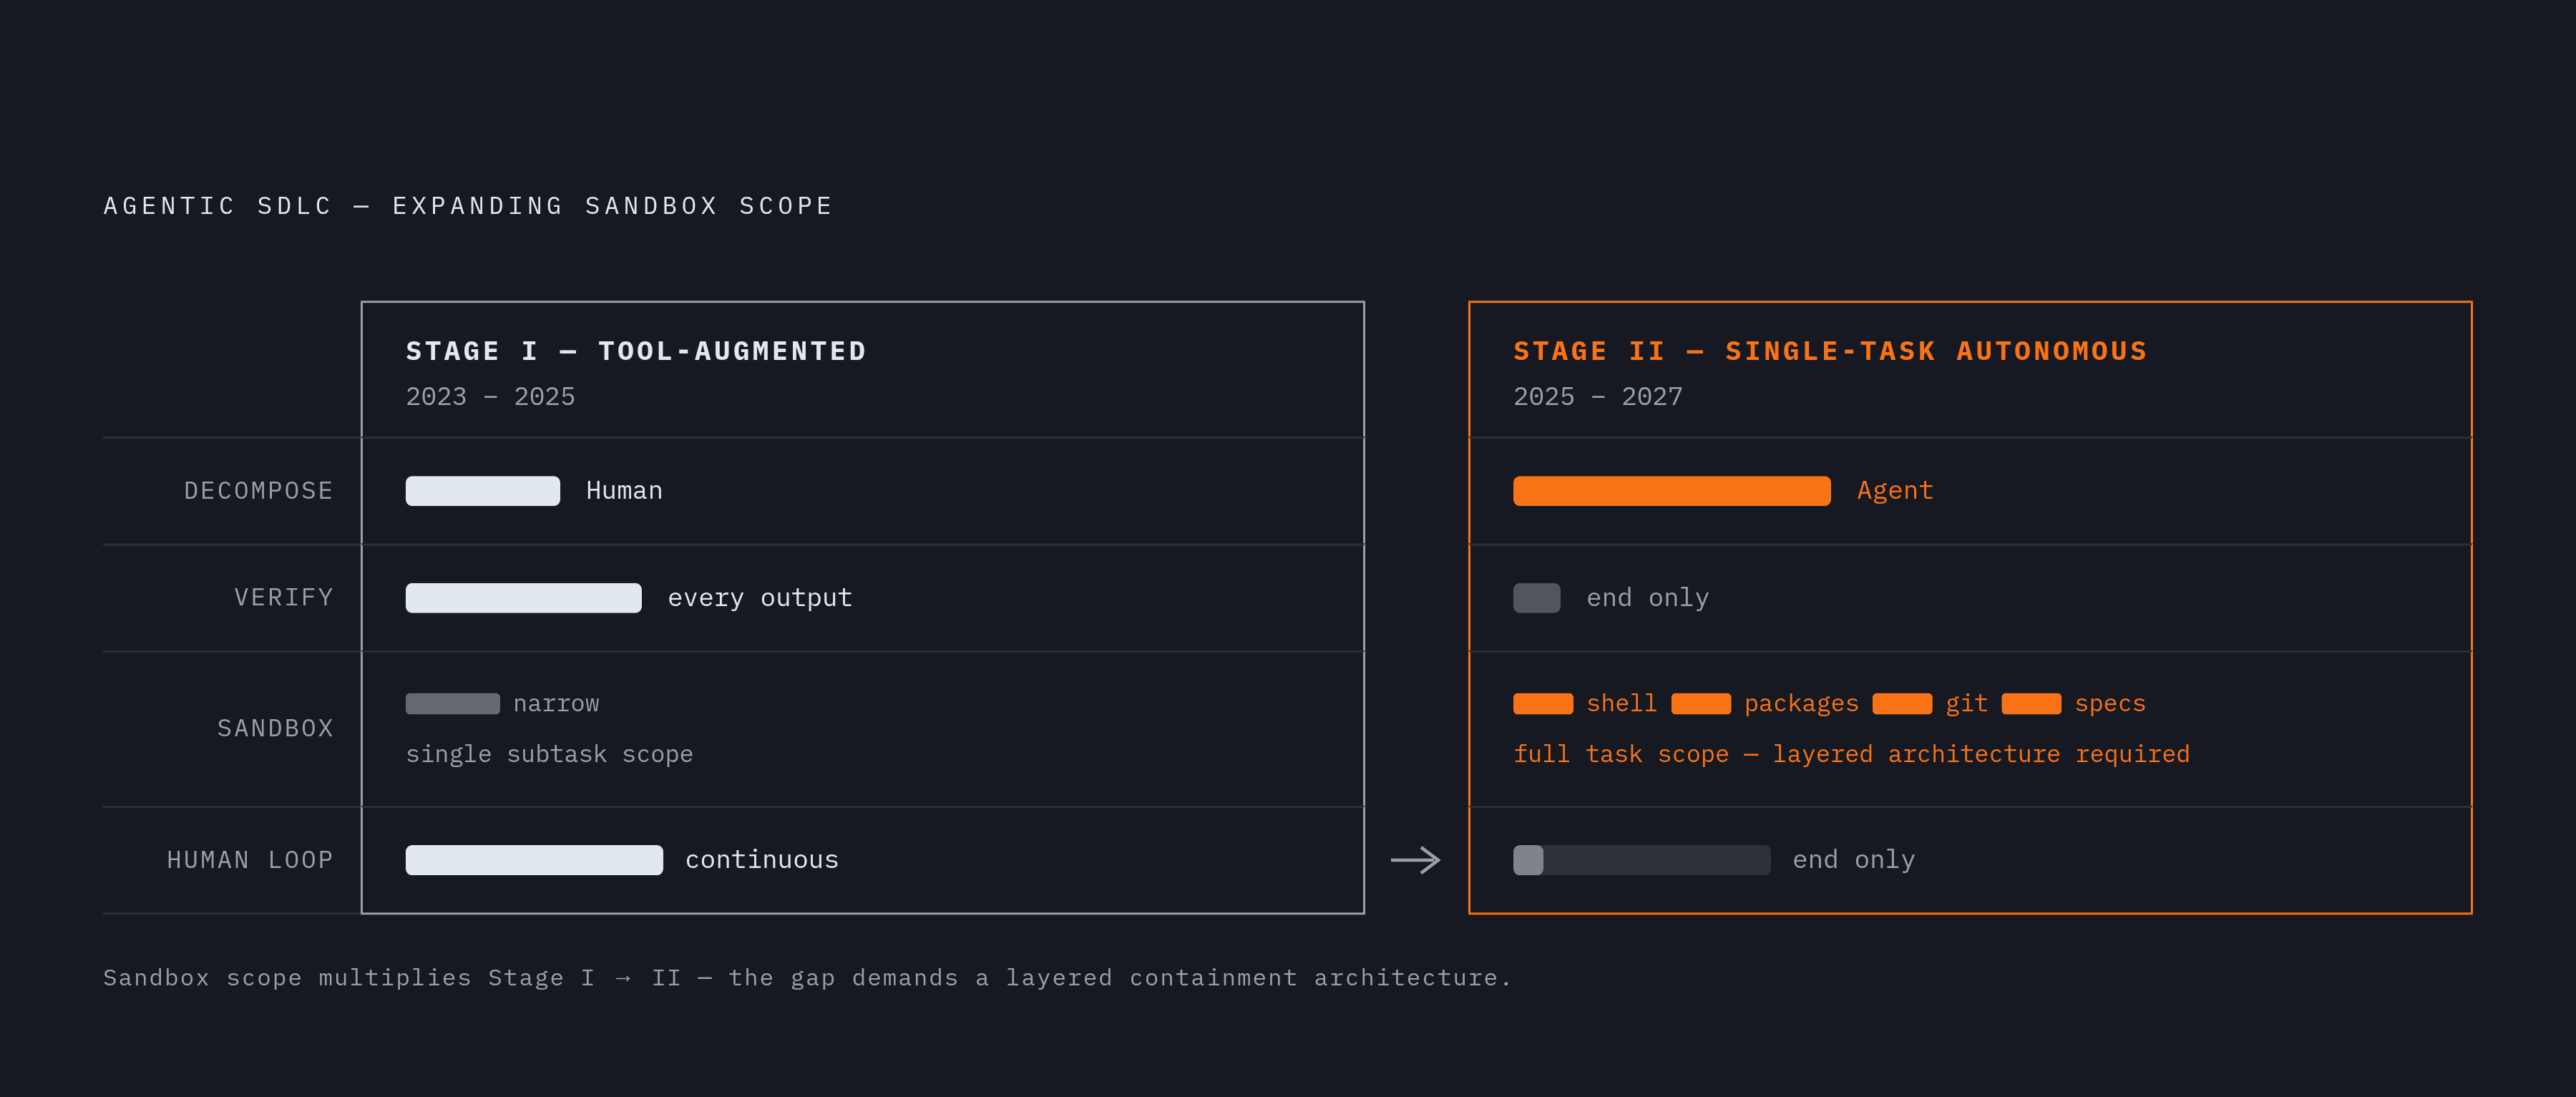This screenshot has height=1097, width=2576.
Task: Click the HUMAN LOOP row label
Action: point(250,860)
